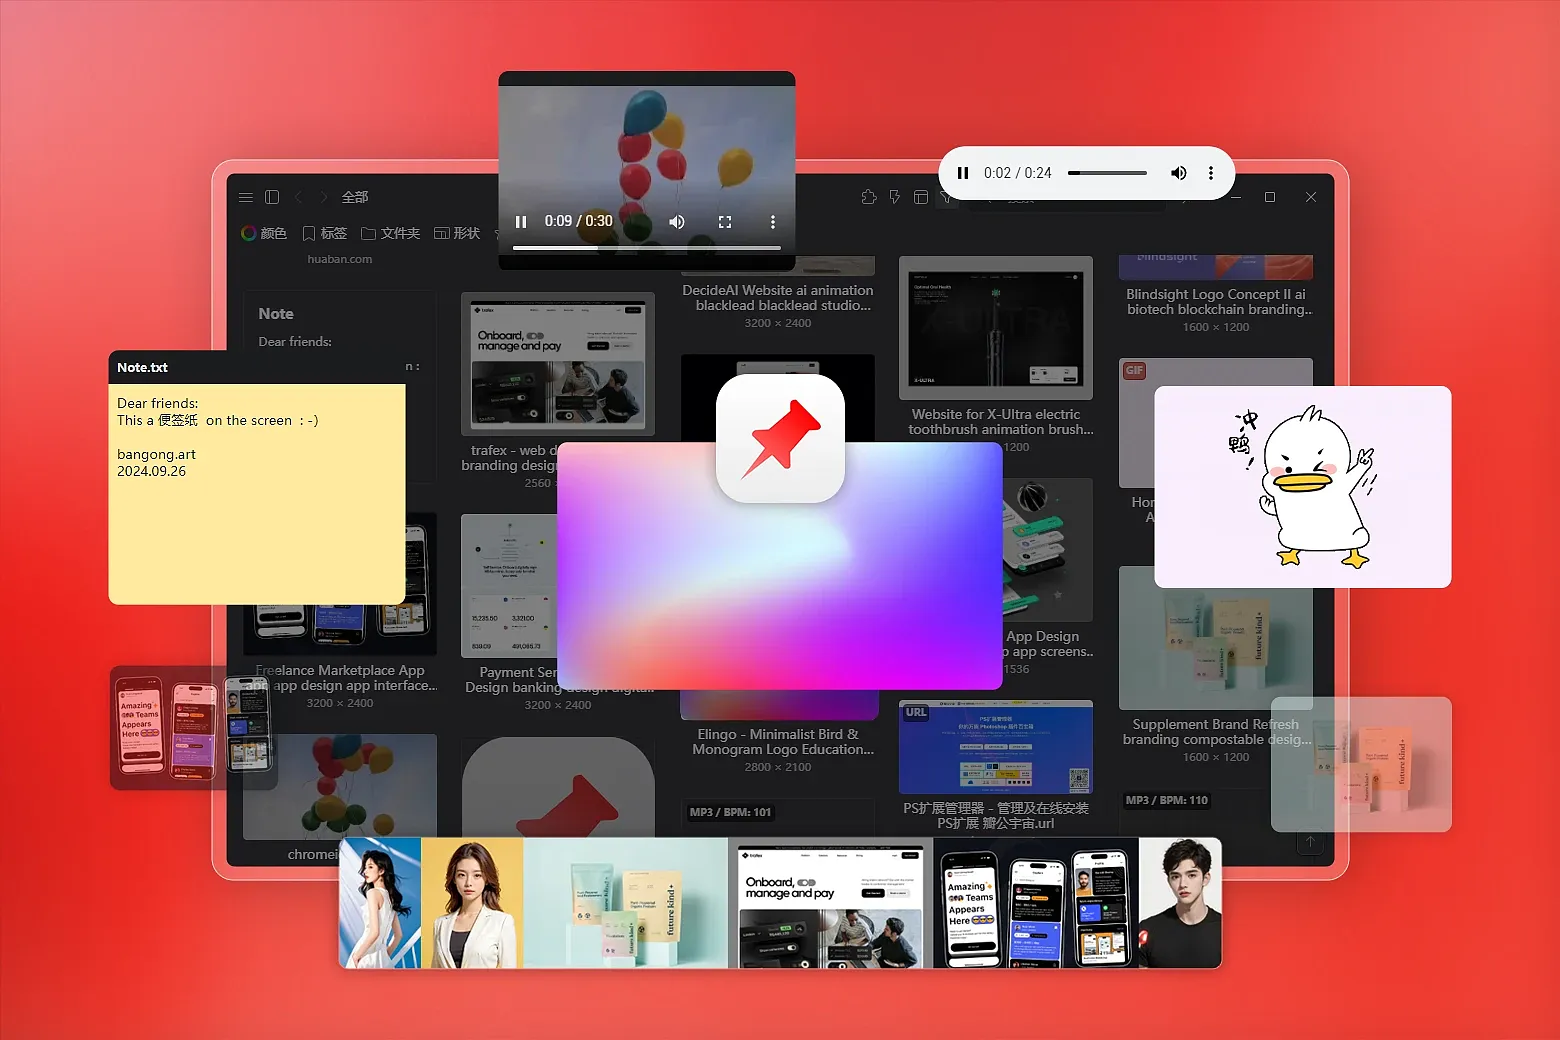The image size is (1560, 1040).
Task: Click the lightning bolt icon
Action: tap(894, 197)
